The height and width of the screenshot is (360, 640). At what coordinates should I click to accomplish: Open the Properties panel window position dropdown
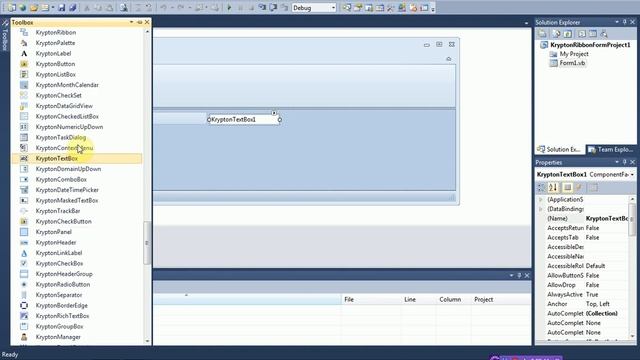click(617, 162)
